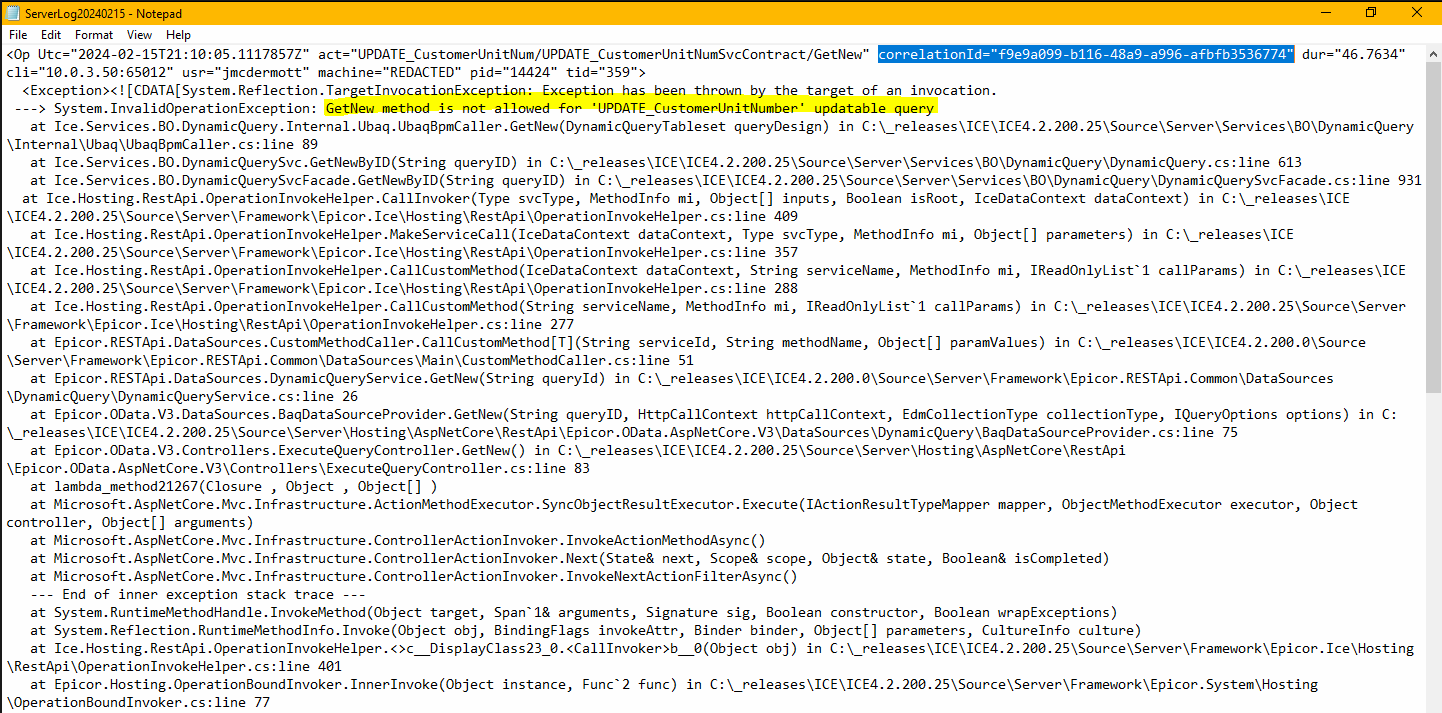The image size is (1442, 713).
Task: Click 'OperationInvokeHelper.cs:line 277' text
Action: pyautogui.click(x=443, y=324)
